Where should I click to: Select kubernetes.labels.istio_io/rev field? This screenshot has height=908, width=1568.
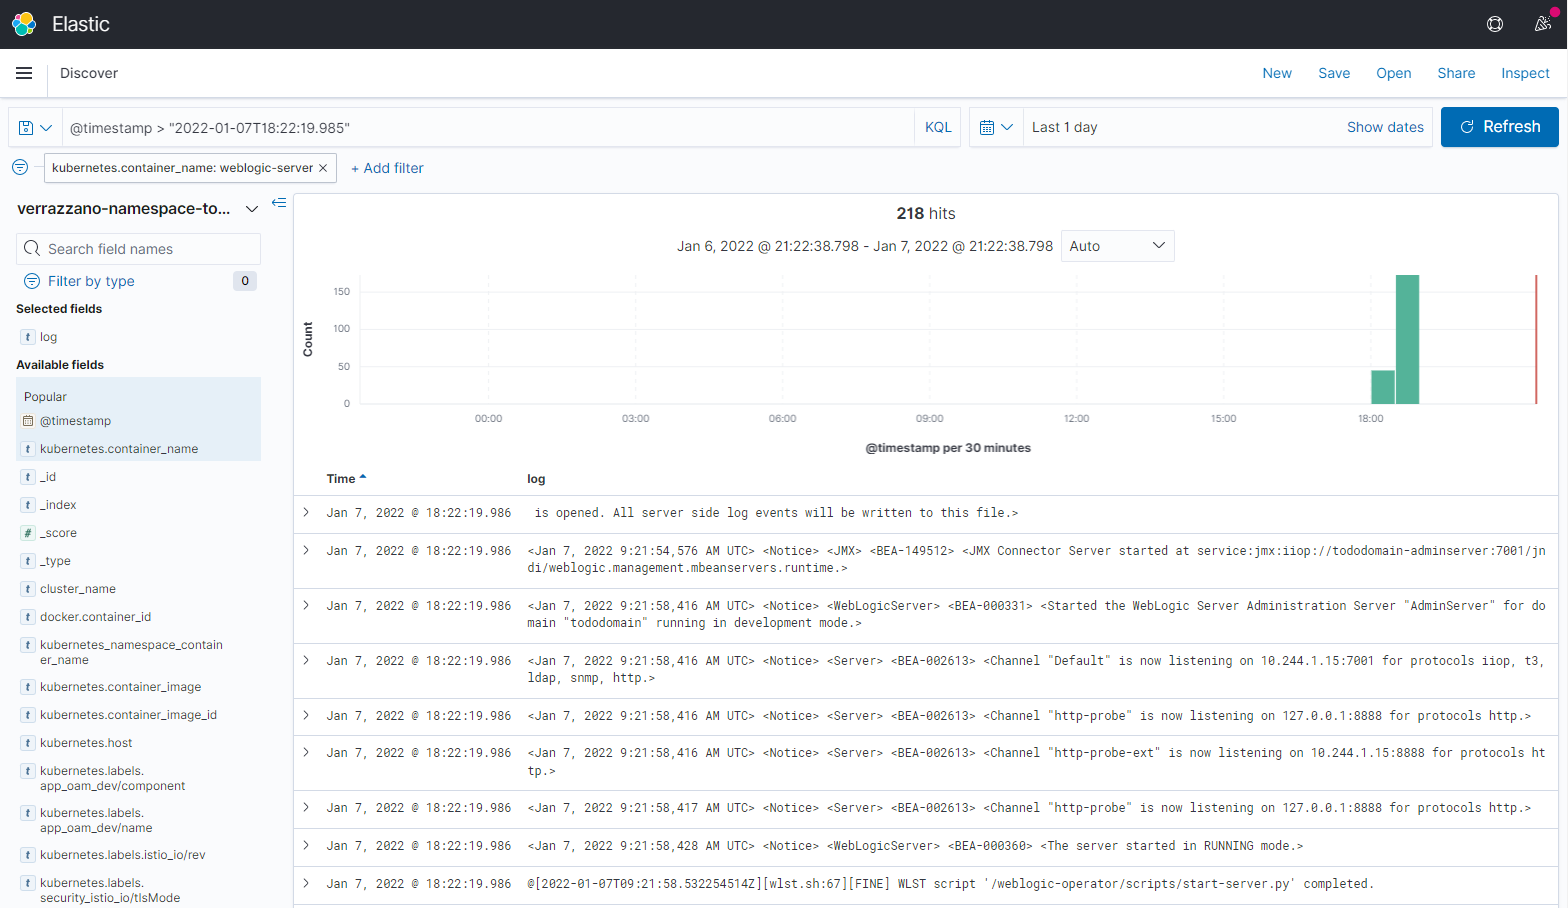(x=122, y=855)
